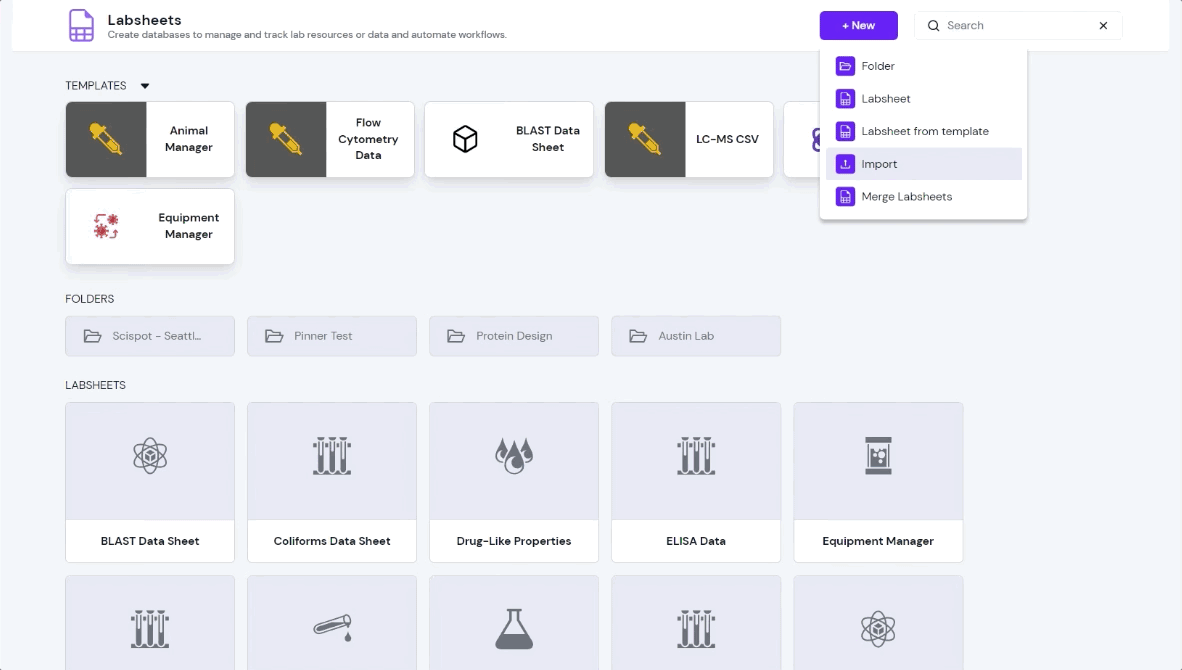Click the BLAST Data Sheet cube icon

click(x=465, y=139)
